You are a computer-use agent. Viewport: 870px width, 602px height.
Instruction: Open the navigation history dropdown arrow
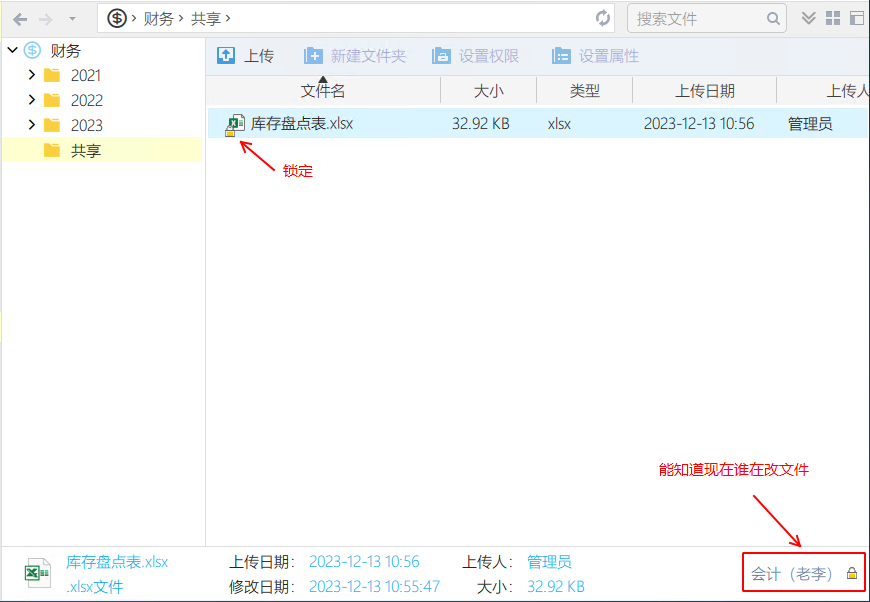tap(72, 19)
